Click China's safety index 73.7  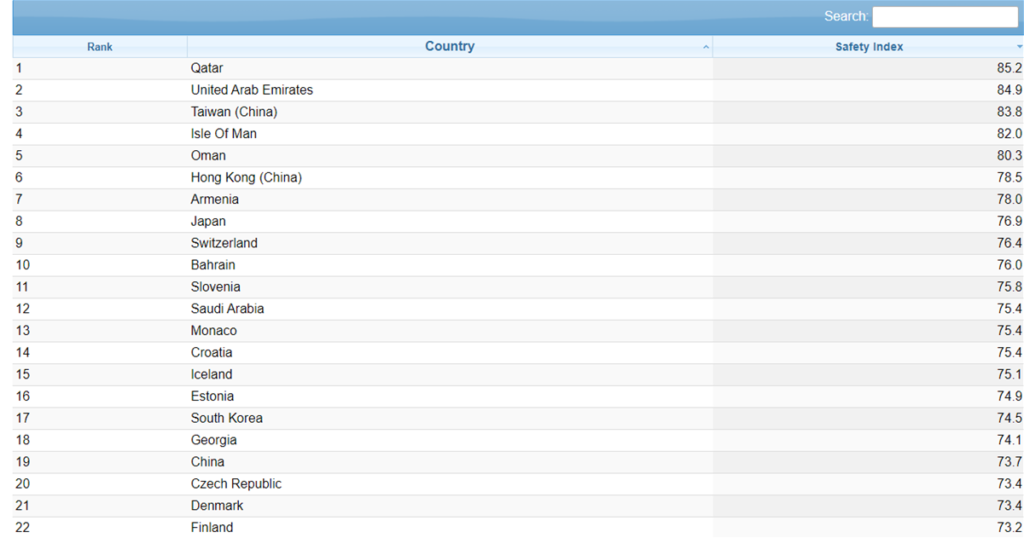tap(1009, 462)
